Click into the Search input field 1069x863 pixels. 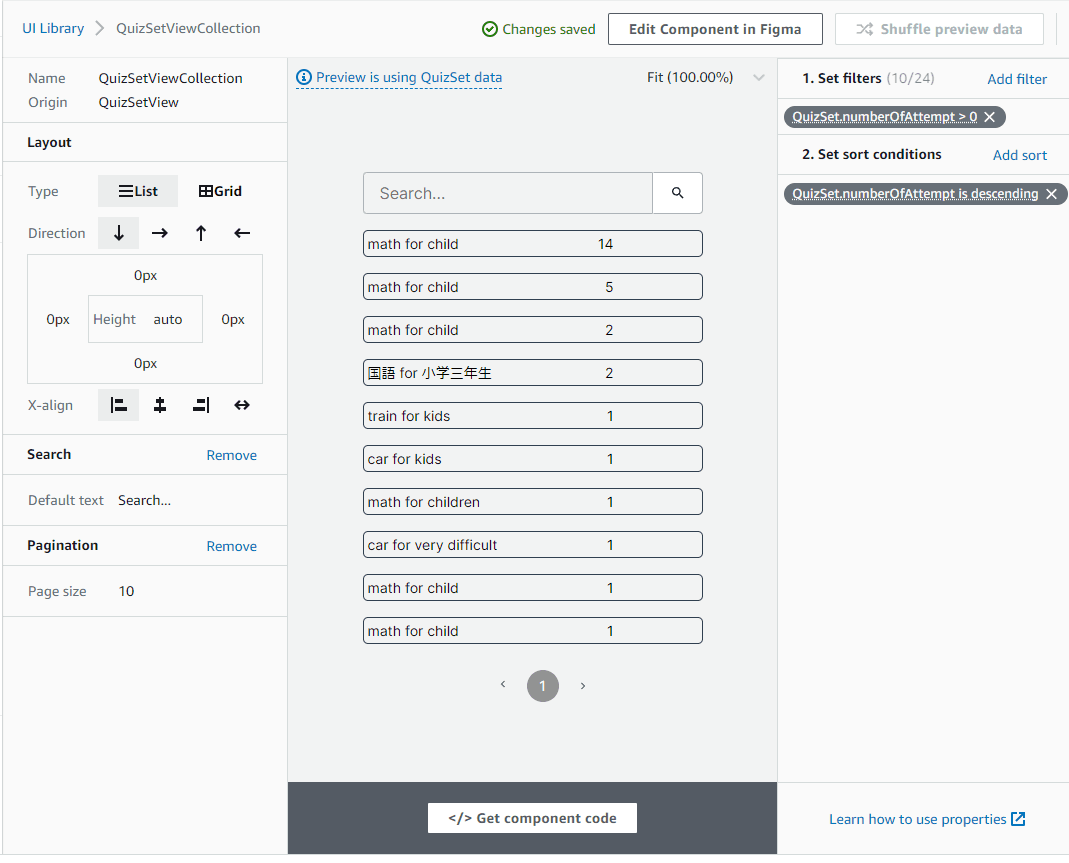(x=507, y=193)
